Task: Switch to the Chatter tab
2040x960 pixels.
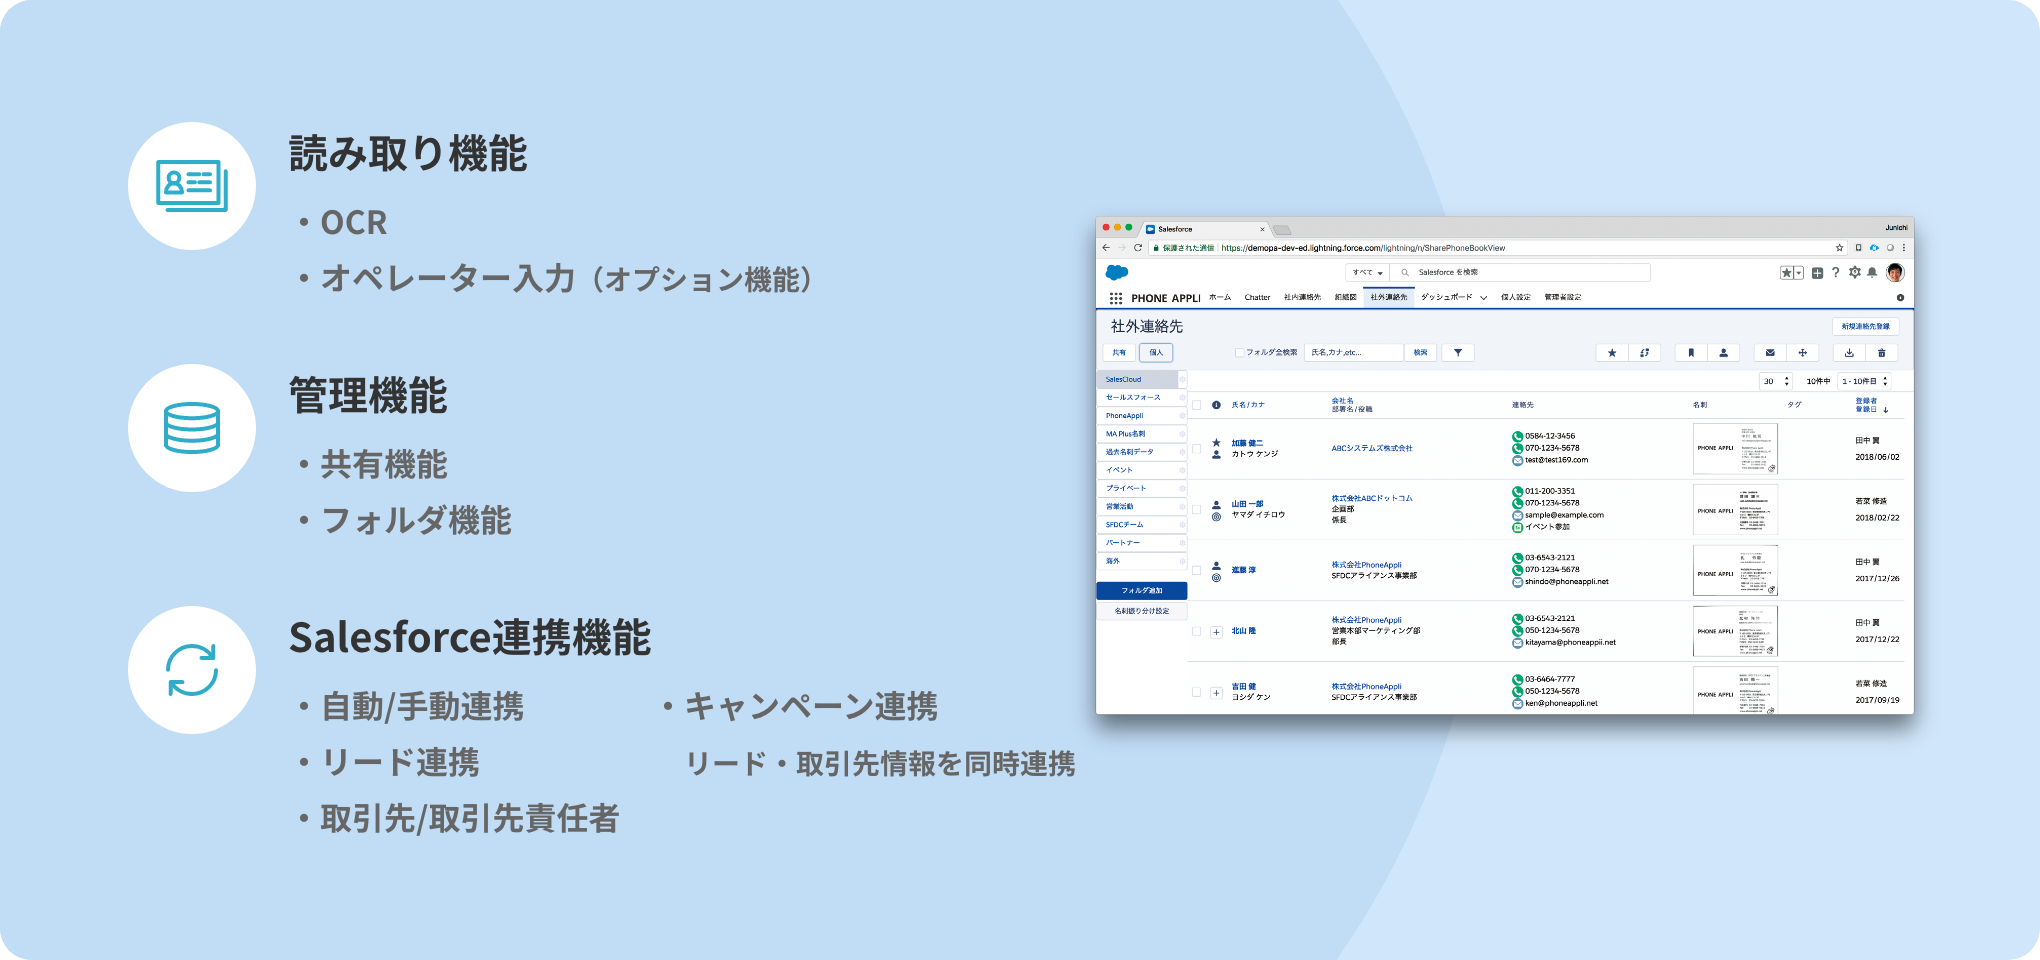Action: click(x=1257, y=297)
